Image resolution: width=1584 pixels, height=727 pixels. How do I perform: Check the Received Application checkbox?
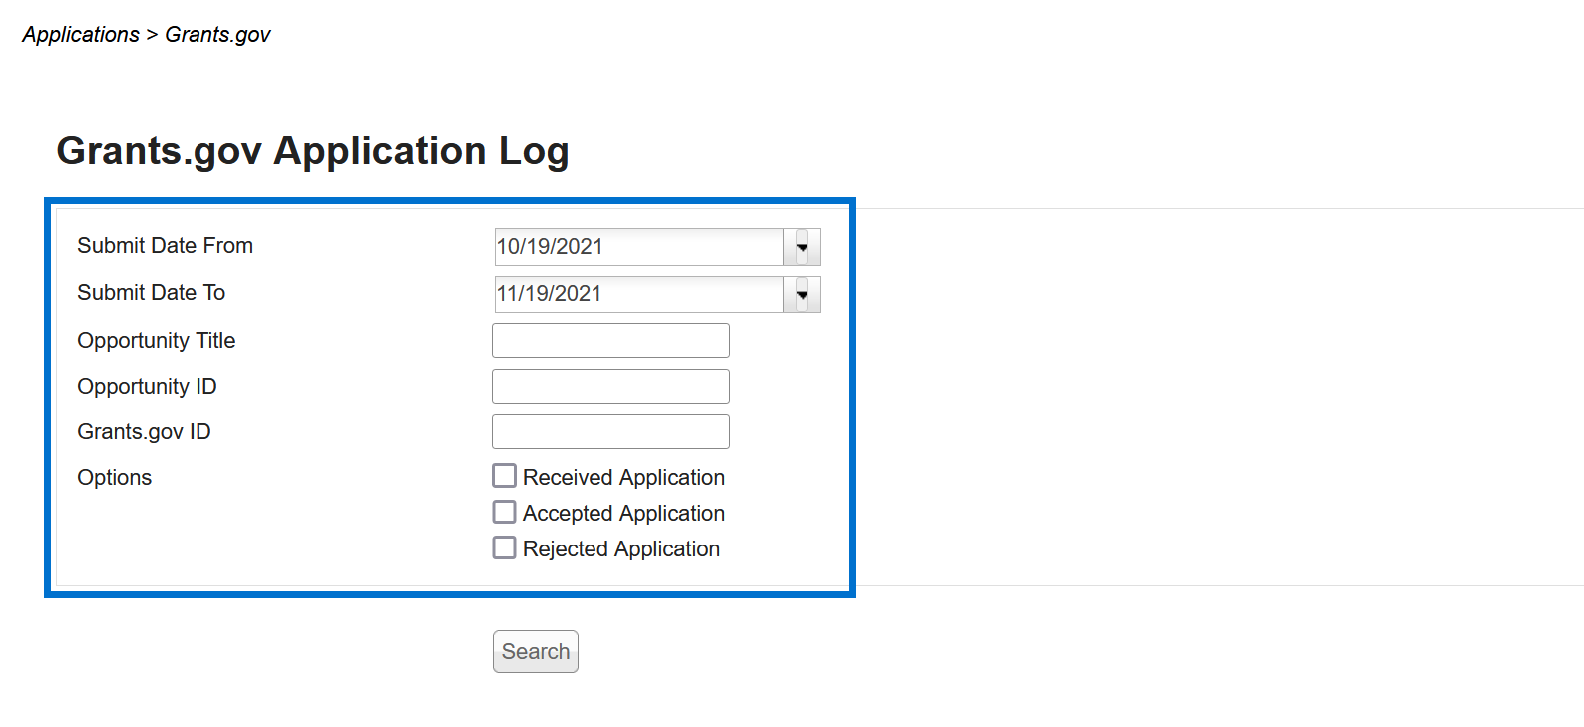click(x=505, y=476)
